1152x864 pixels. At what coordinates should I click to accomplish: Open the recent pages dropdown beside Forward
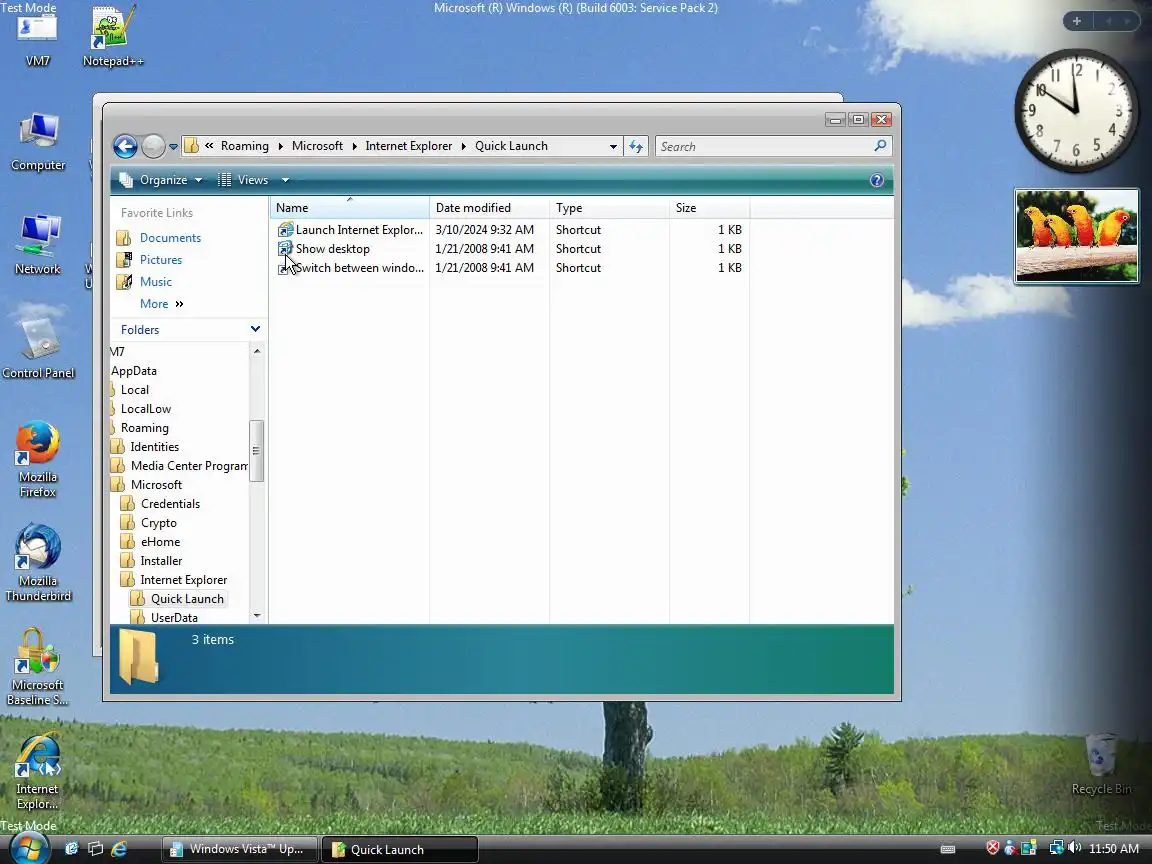pos(173,147)
